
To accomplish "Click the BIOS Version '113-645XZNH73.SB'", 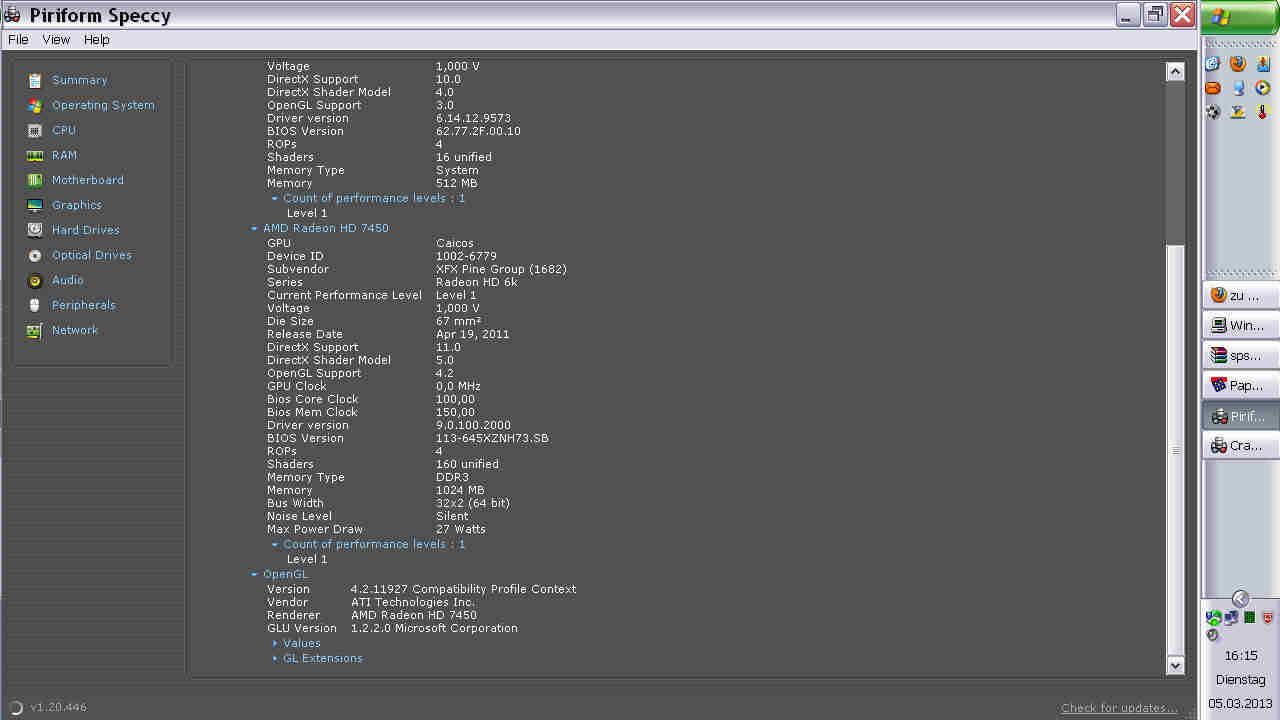I will click(x=492, y=438).
